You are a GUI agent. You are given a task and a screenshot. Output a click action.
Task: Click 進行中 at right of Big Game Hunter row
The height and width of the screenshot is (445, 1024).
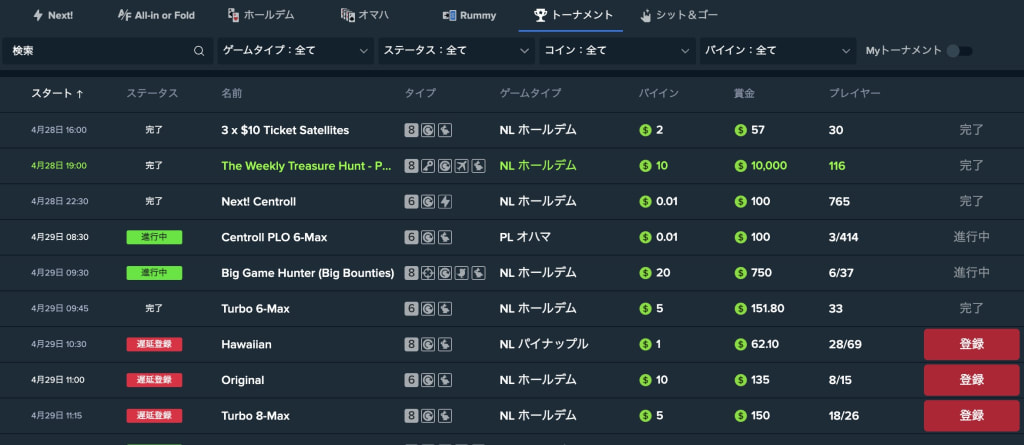coord(971,273)
